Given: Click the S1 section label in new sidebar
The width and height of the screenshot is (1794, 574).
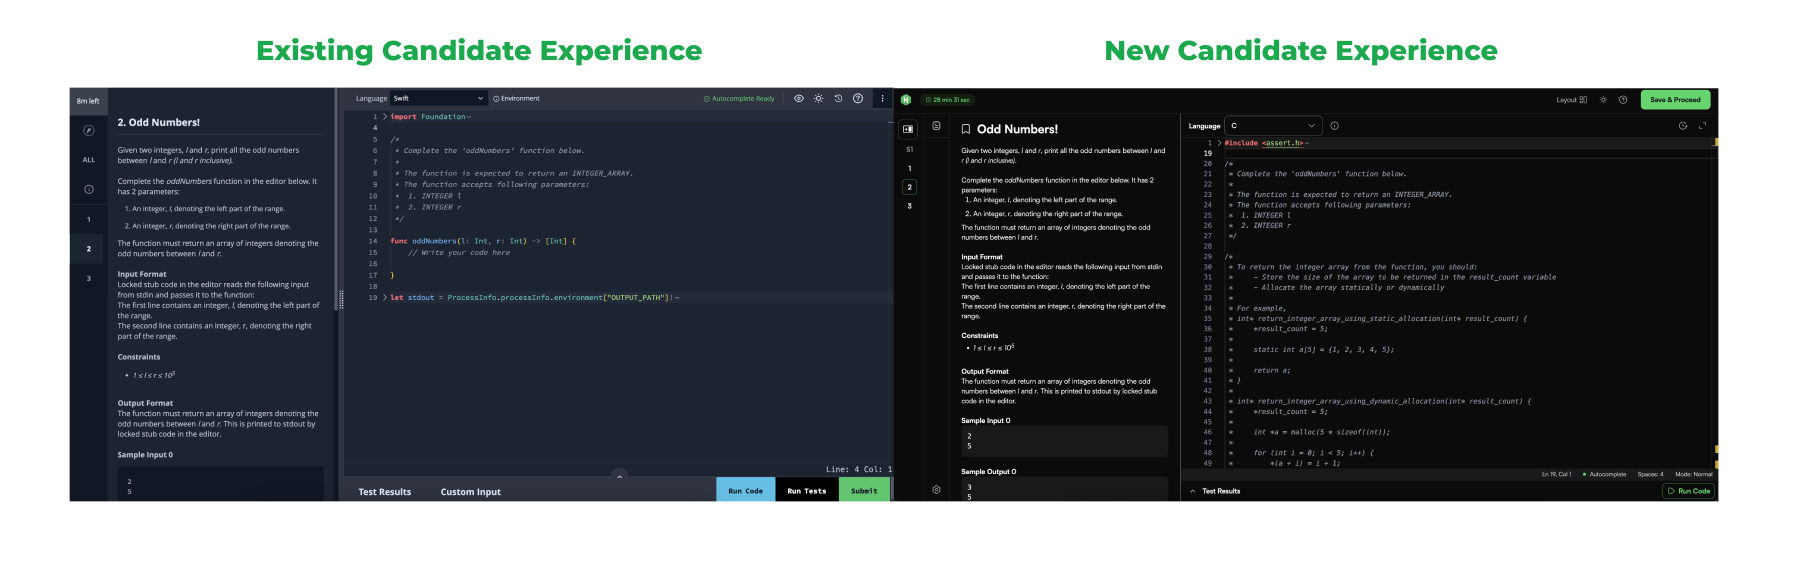Looking at the screenshot, I should (909, 149).
